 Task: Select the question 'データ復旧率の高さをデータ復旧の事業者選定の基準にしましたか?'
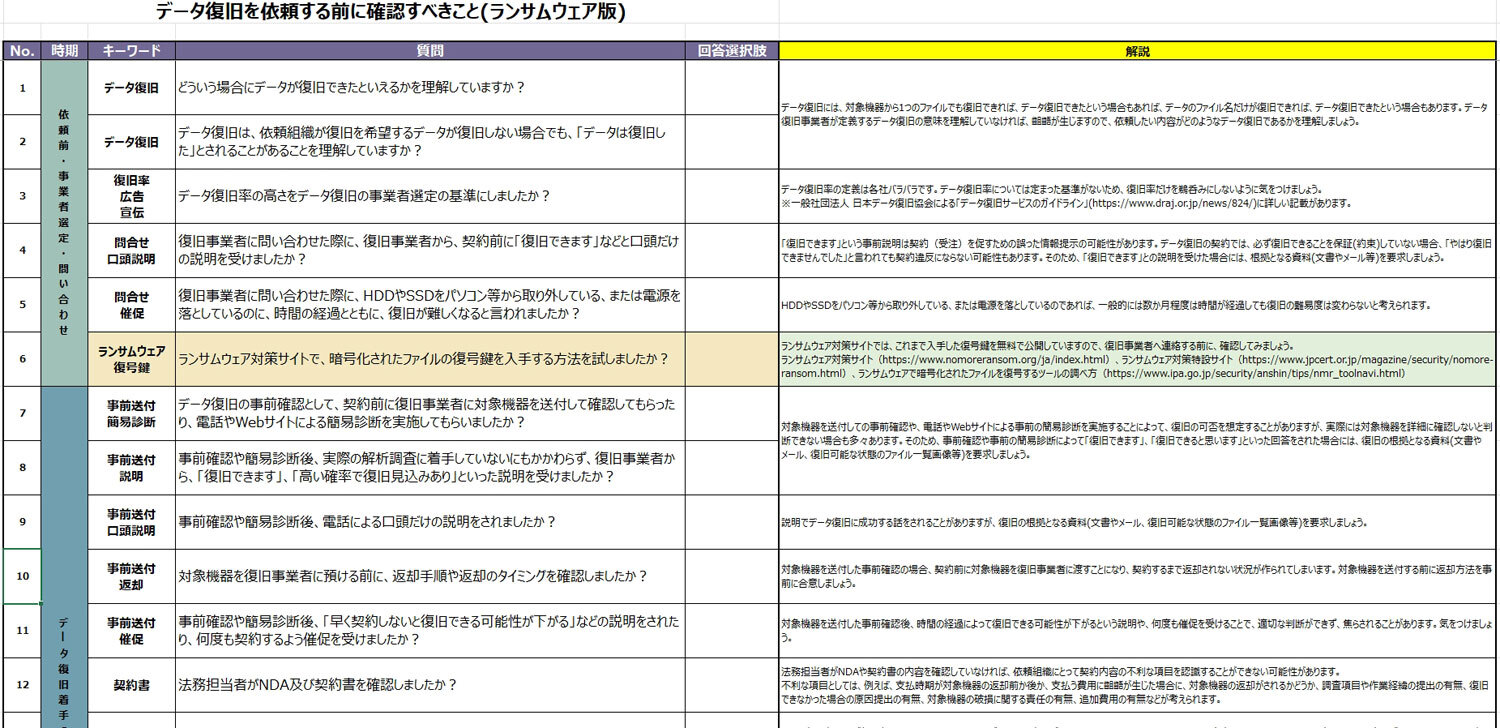click(x=429, y=196)
